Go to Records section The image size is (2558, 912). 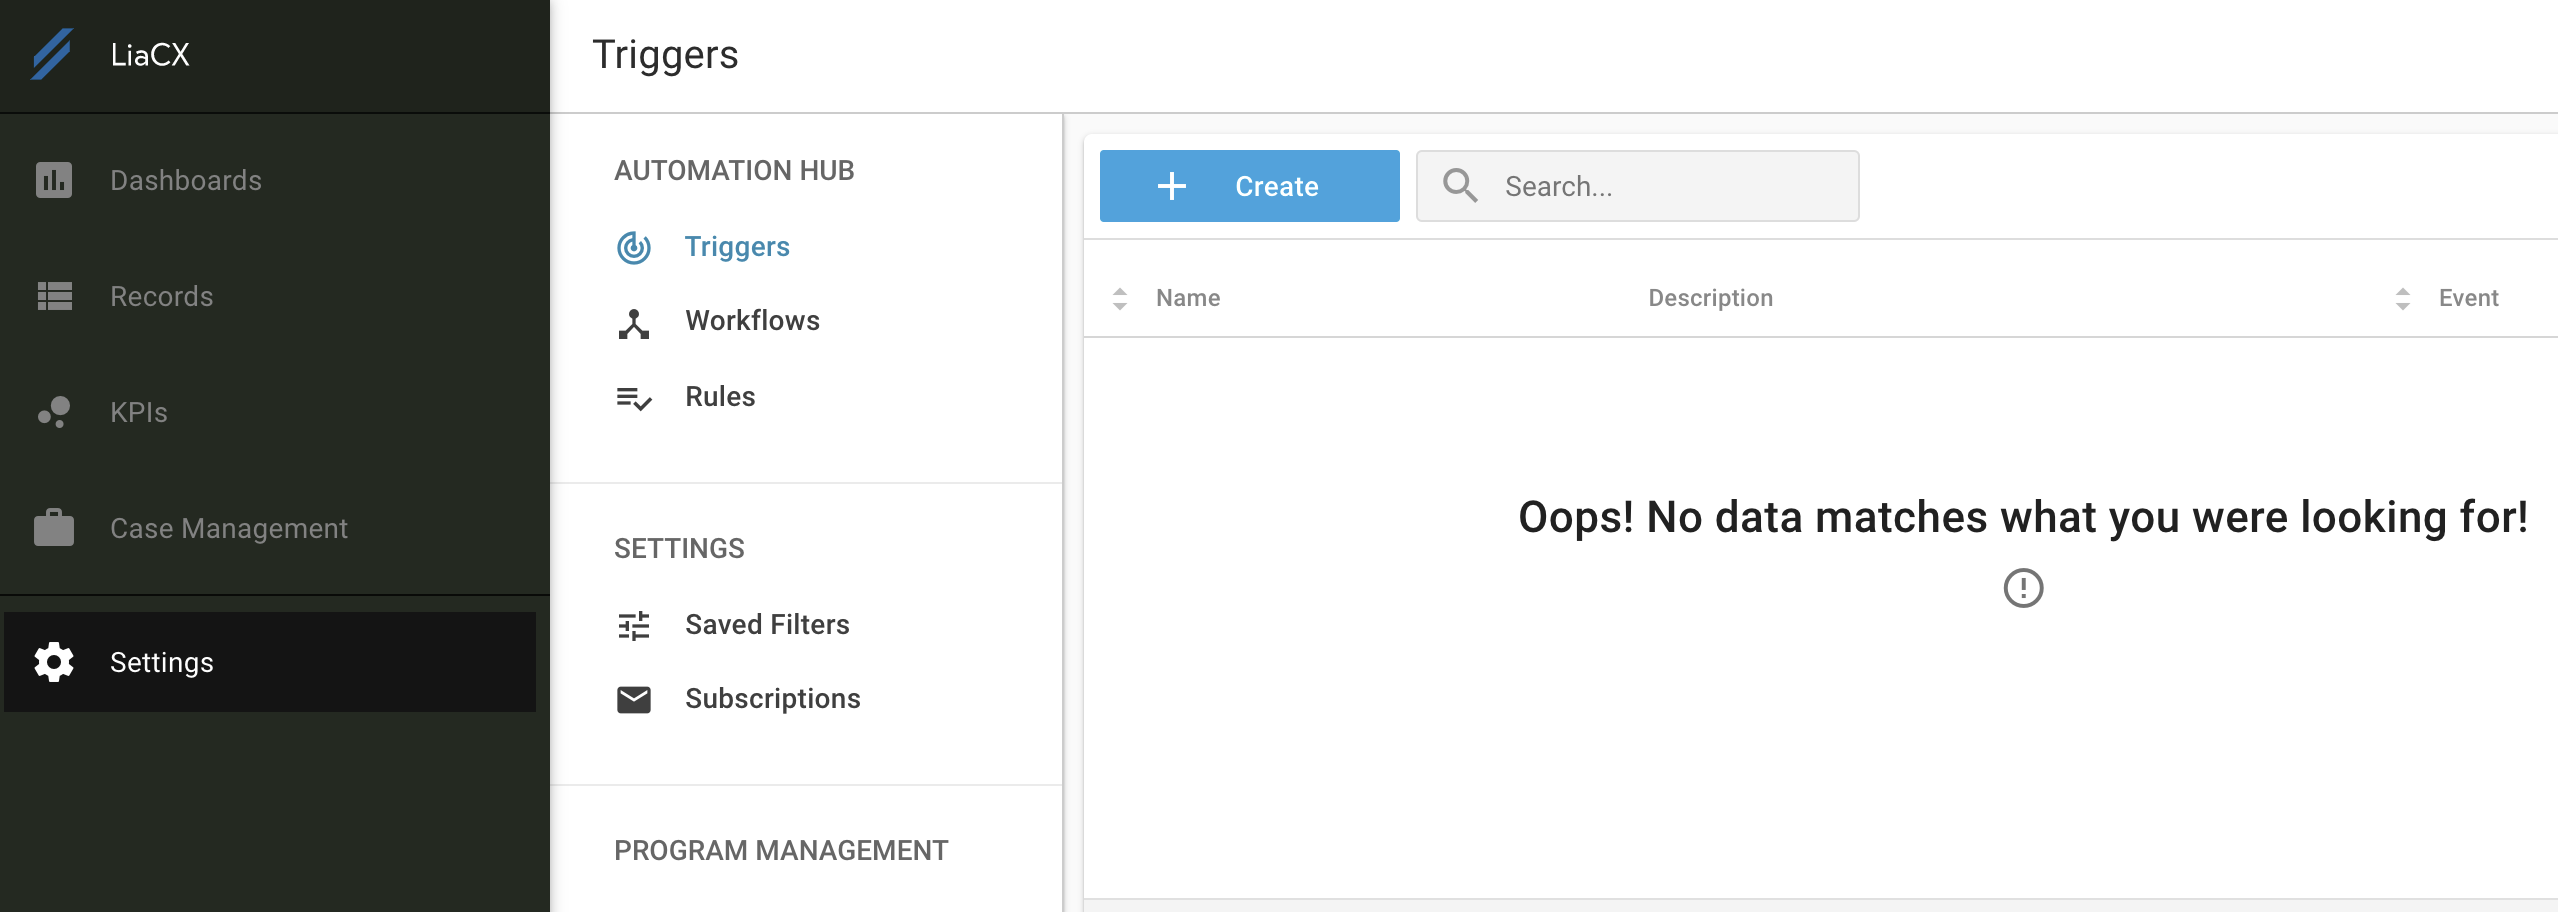[270, 296]
